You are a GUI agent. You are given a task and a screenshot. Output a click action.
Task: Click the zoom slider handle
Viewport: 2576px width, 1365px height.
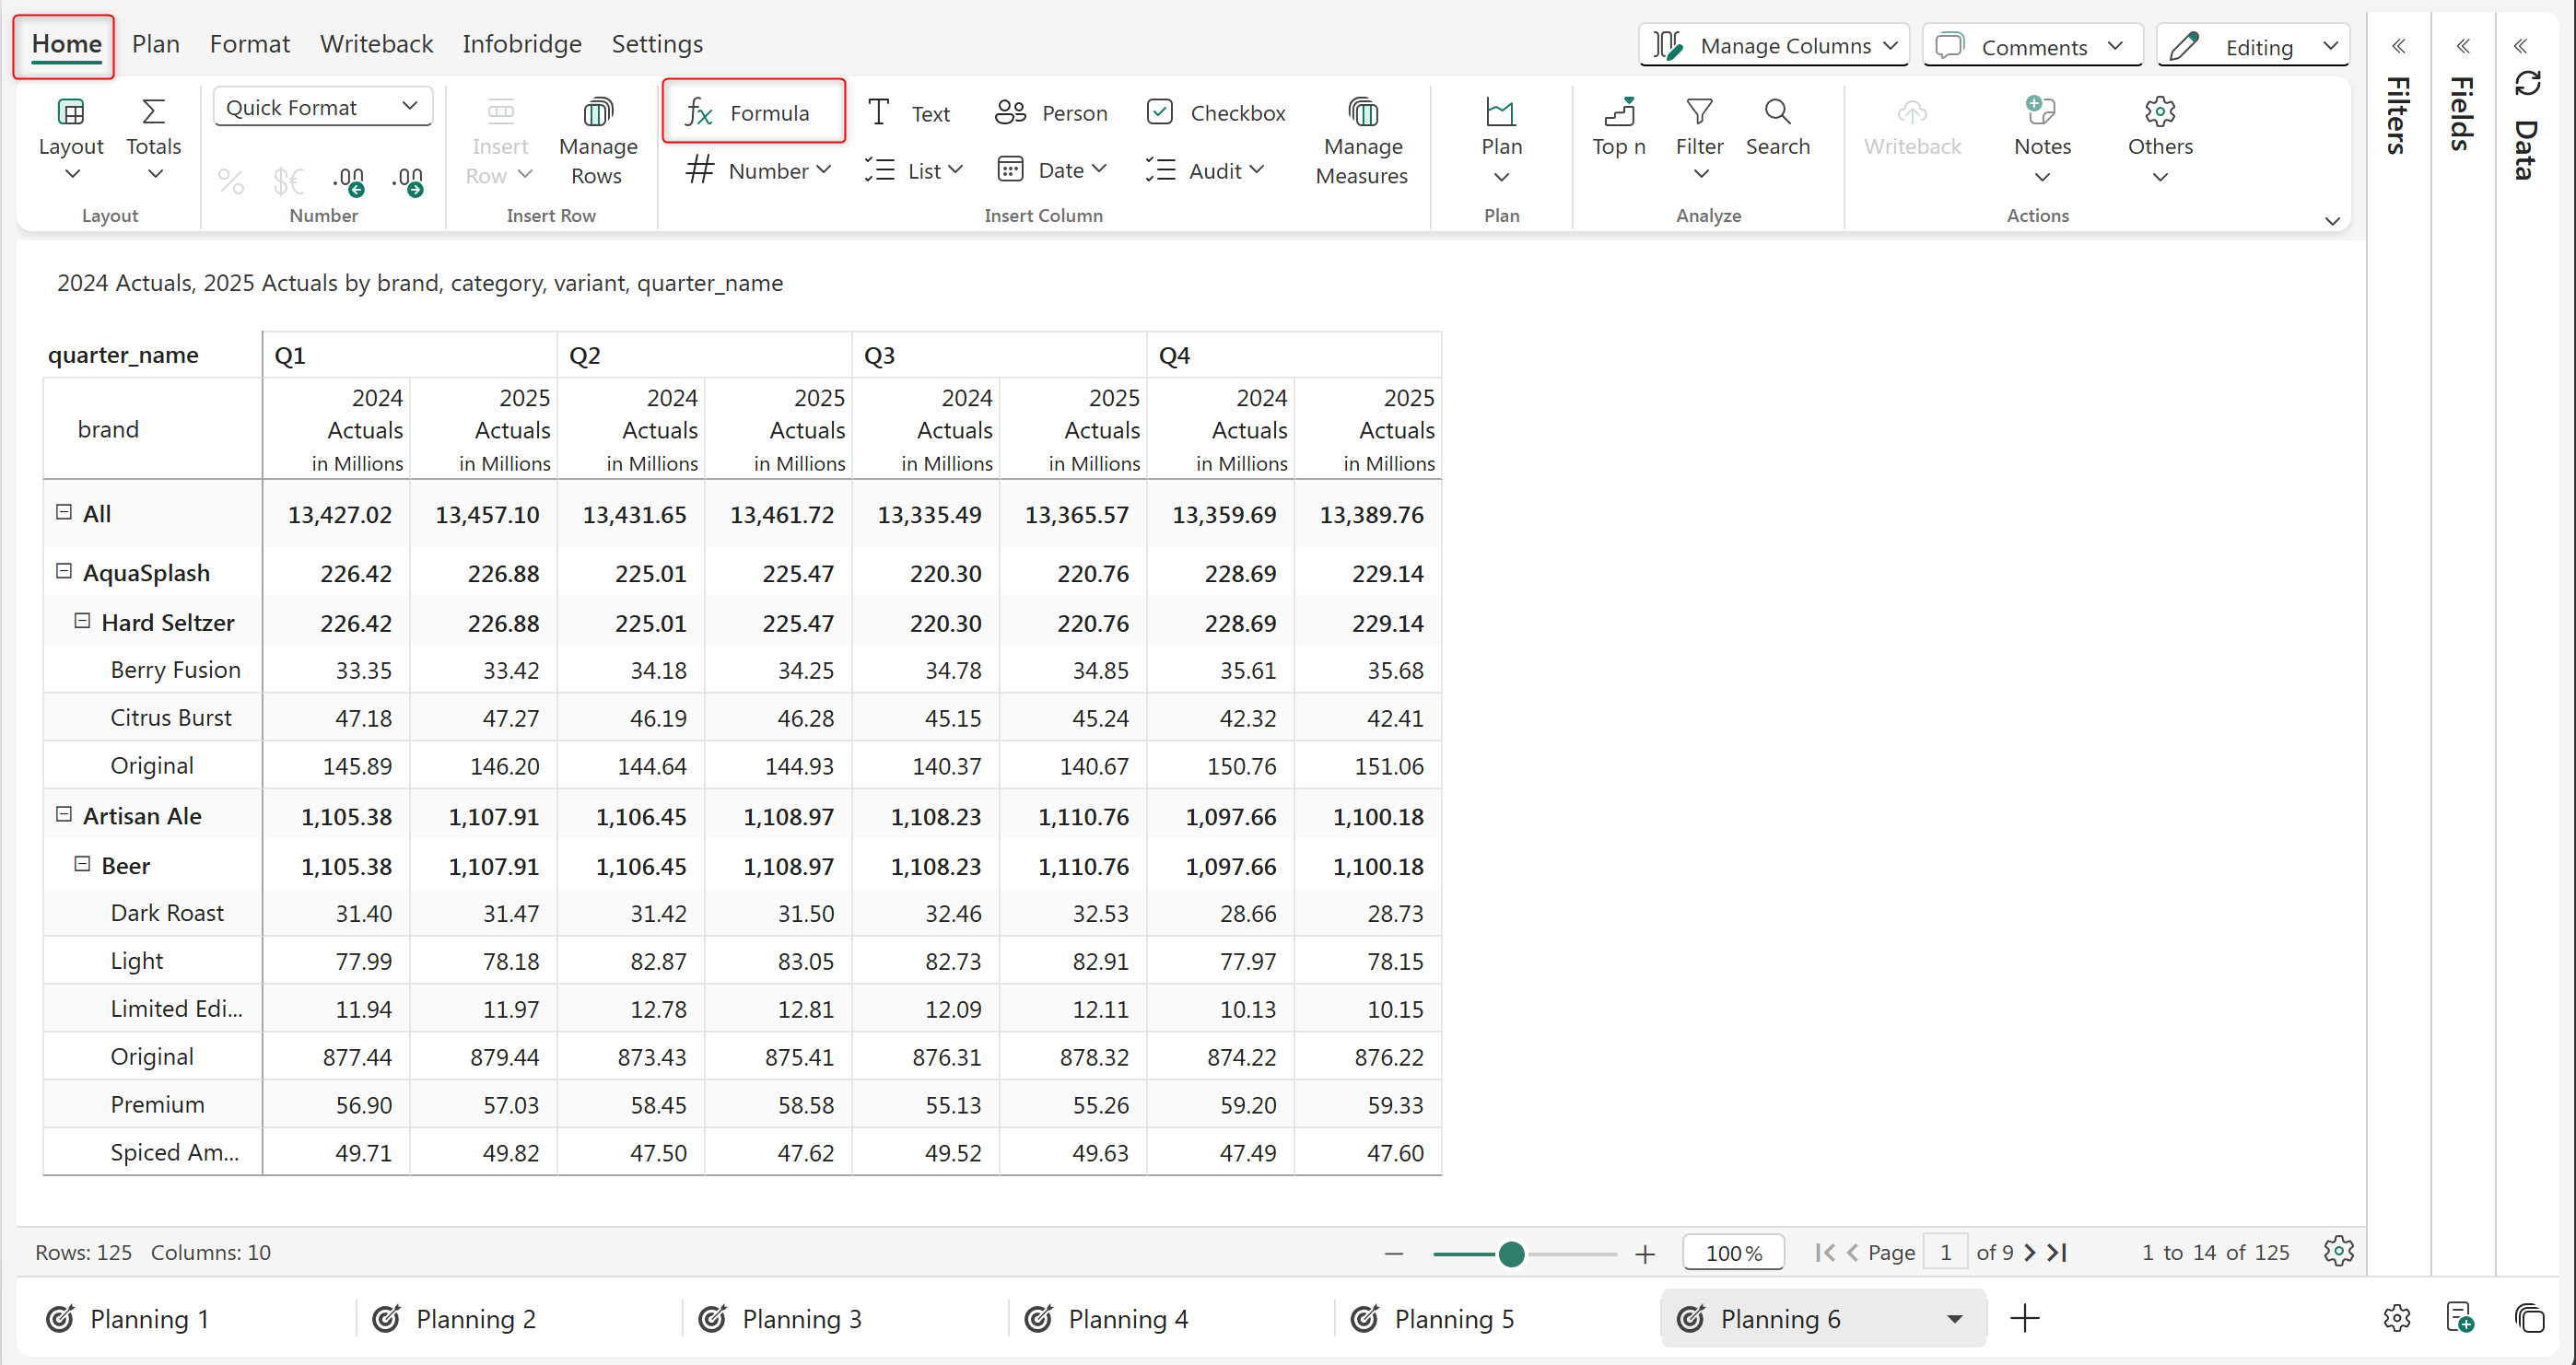1511,1253
